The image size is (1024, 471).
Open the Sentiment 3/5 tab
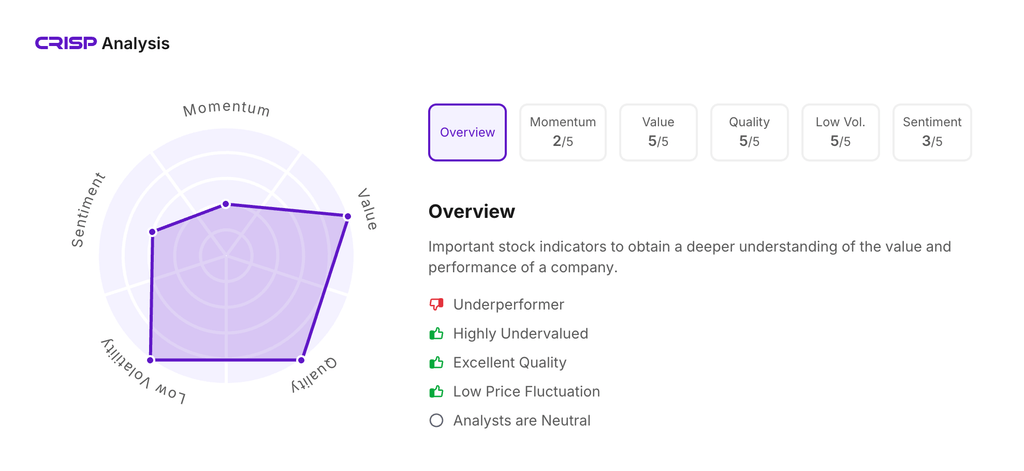(x=931, y=132)
